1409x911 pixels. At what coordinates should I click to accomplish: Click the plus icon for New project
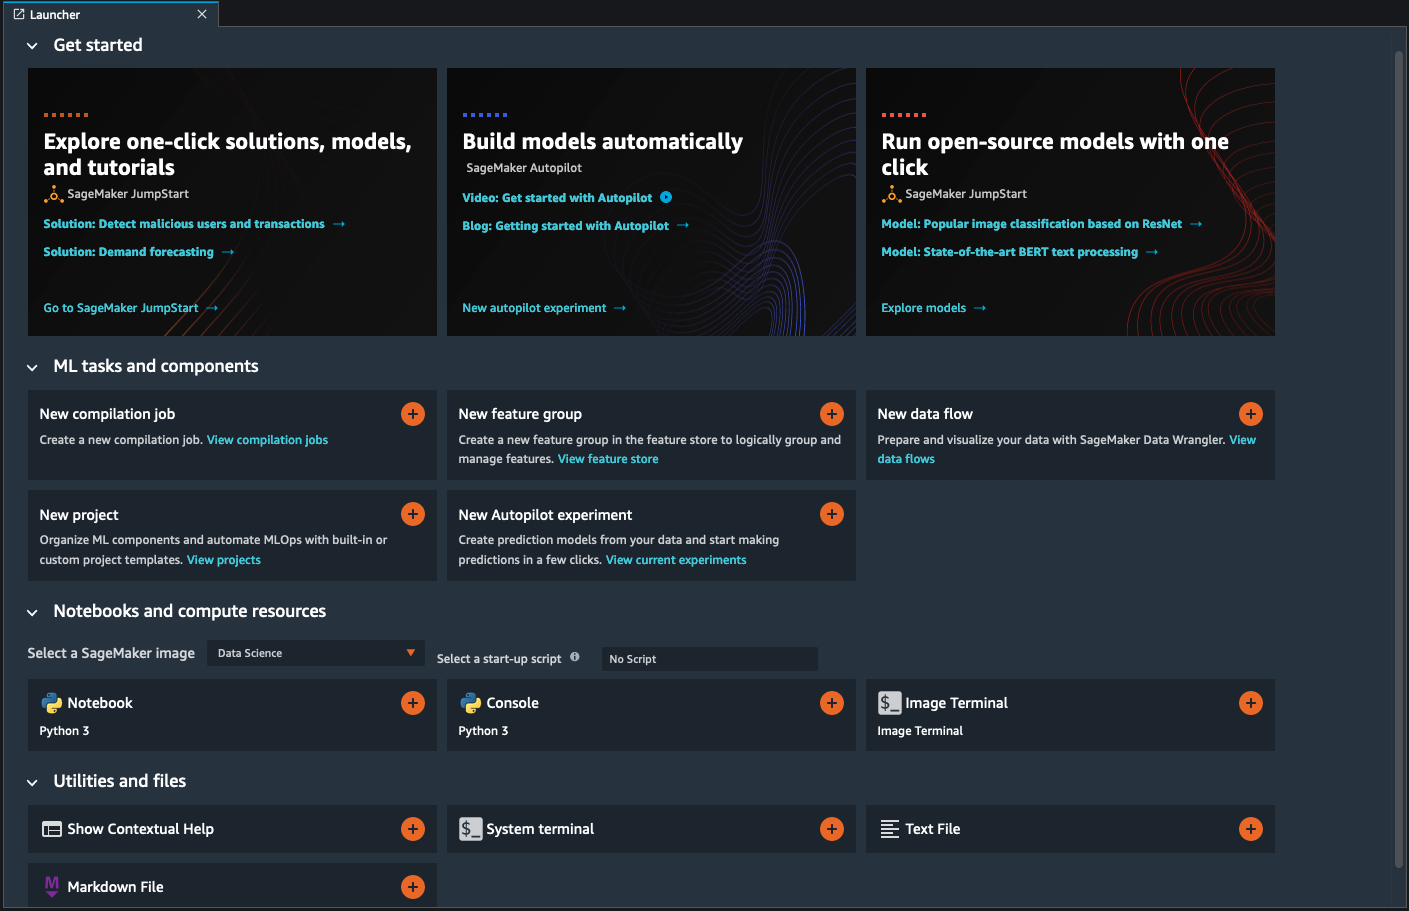click(413, 514)
